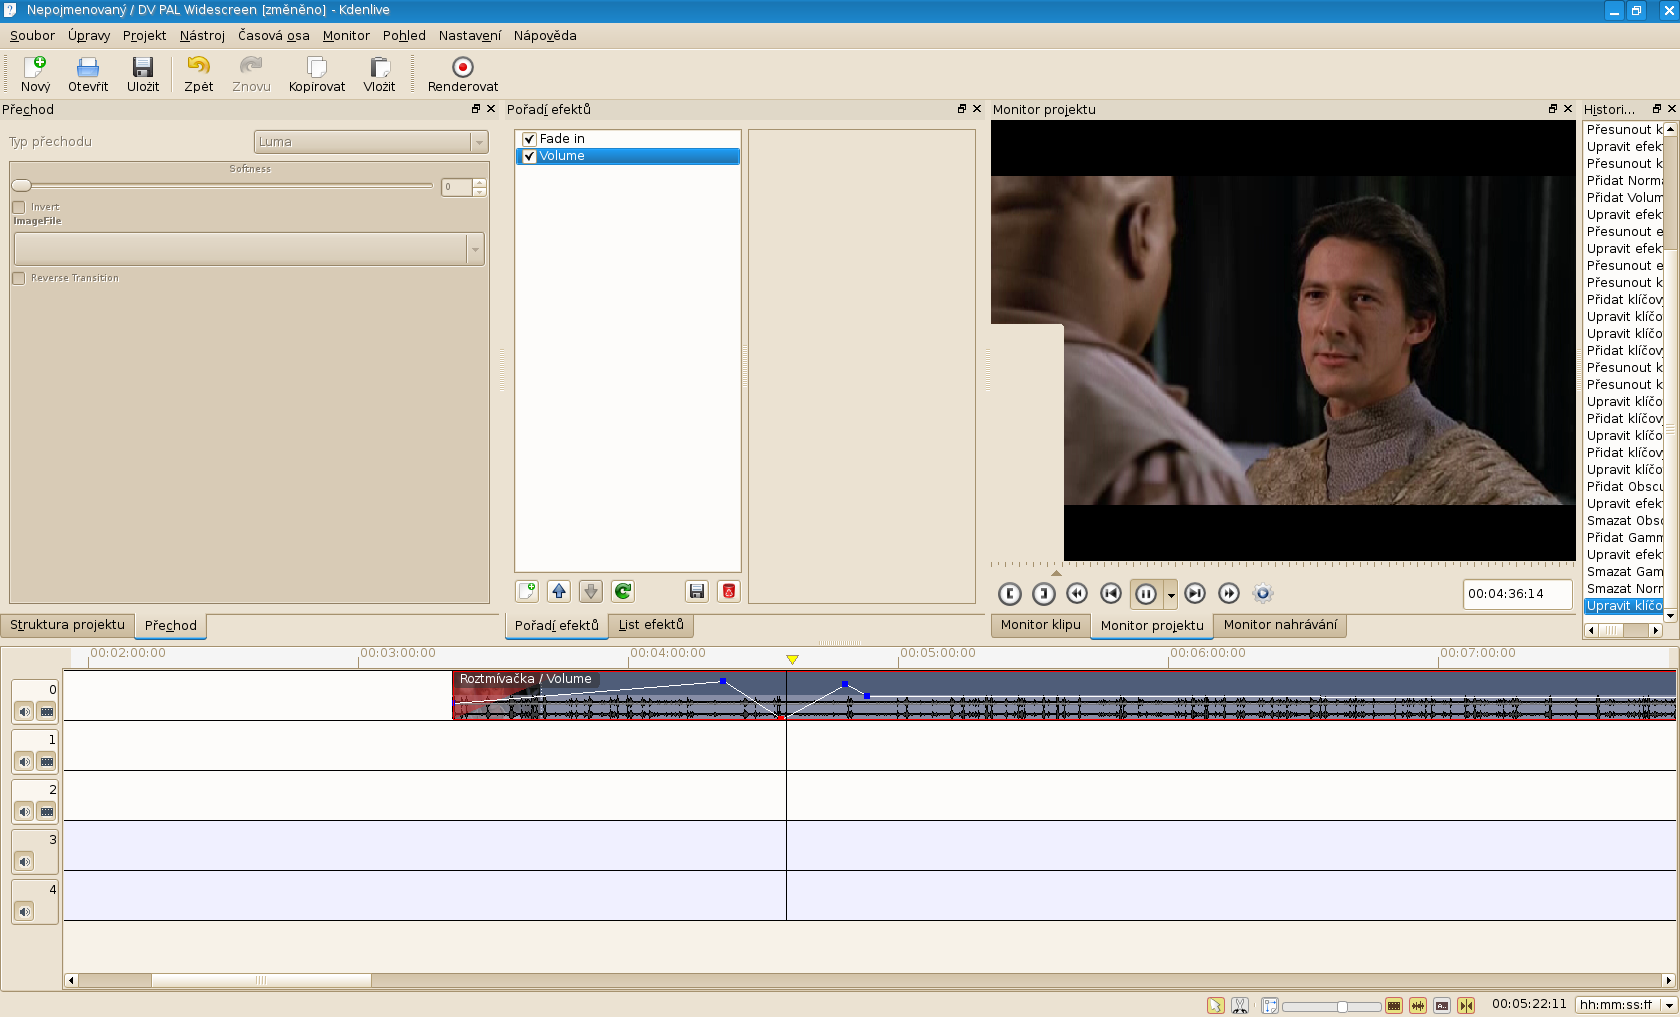Hide video on track 2
This screenshot has width=1680, height=1017.
[47, 812]
